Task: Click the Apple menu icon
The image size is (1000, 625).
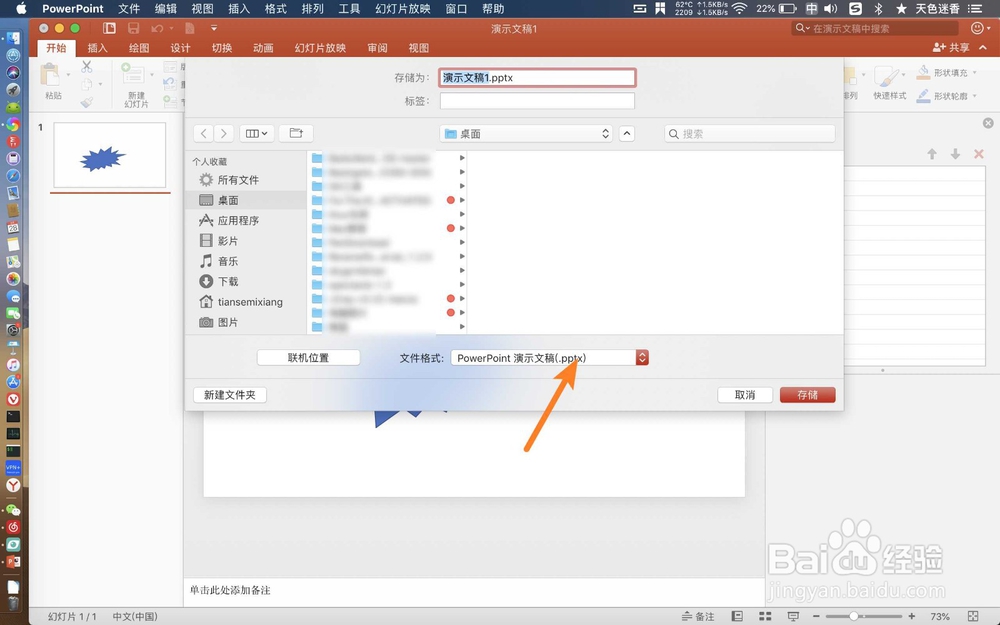Action: point(20,9)
